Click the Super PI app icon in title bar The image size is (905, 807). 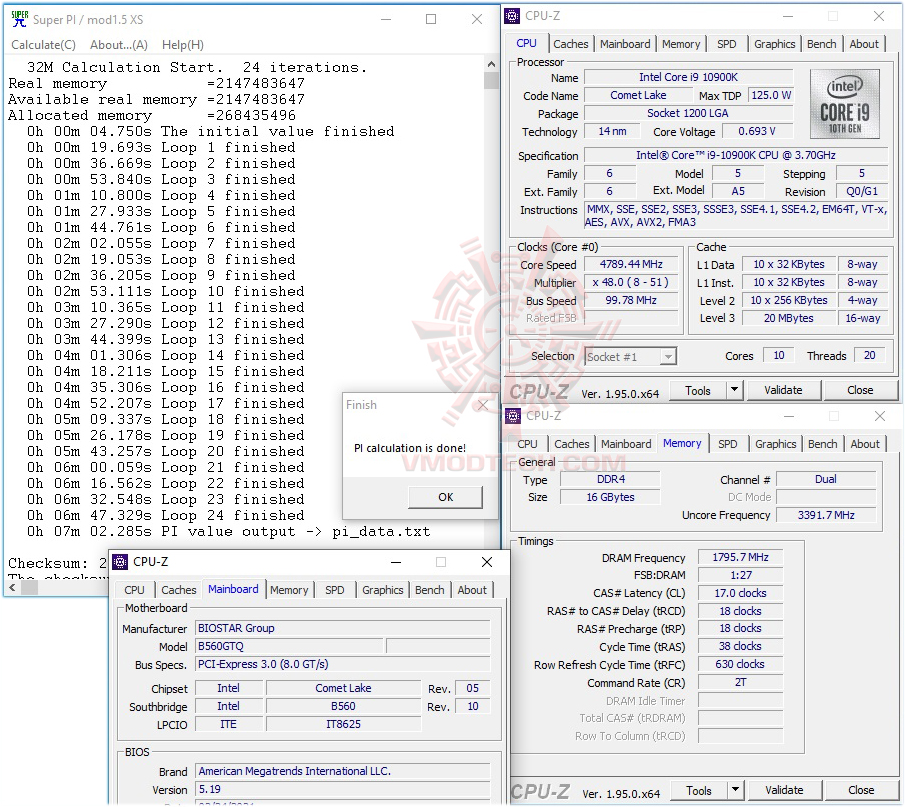19,18
